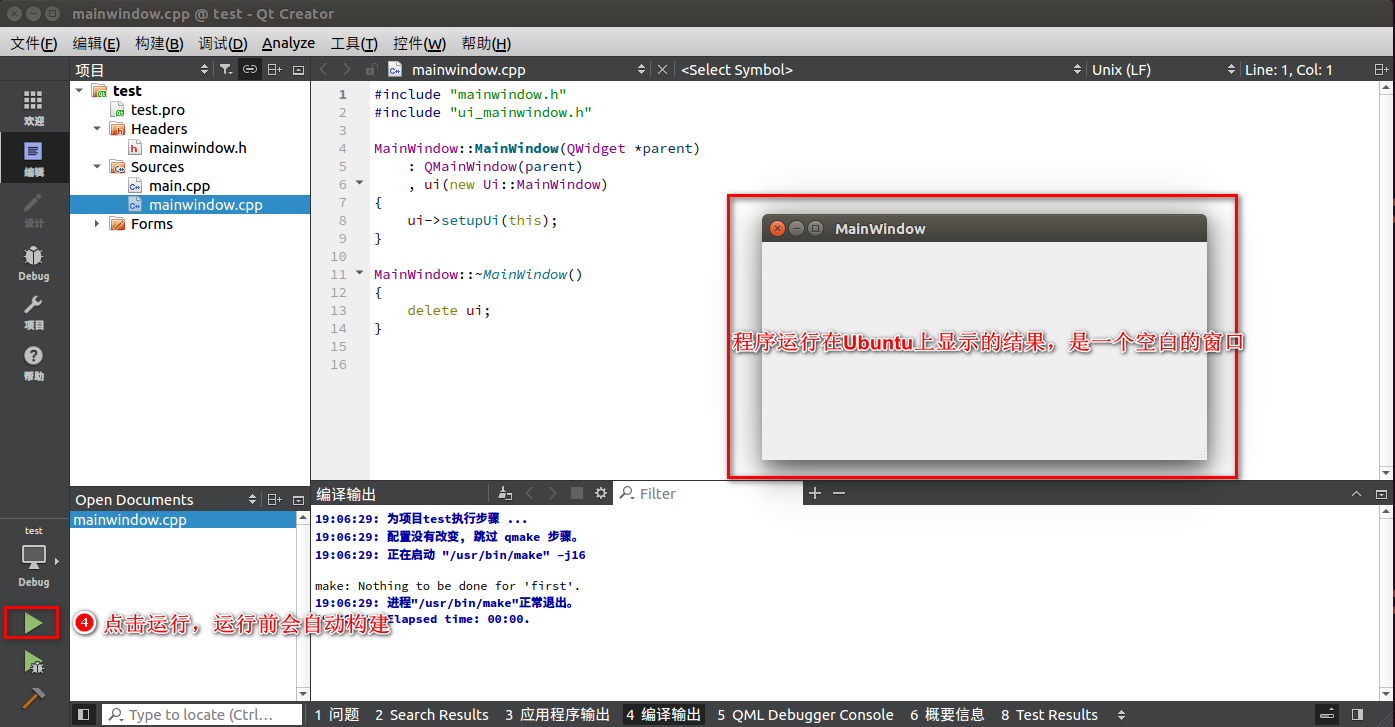The height and width of the screenshot is (727, 1395).
Task: Toggle synchronize with editor link icon
Action: [x=249, y=69]
